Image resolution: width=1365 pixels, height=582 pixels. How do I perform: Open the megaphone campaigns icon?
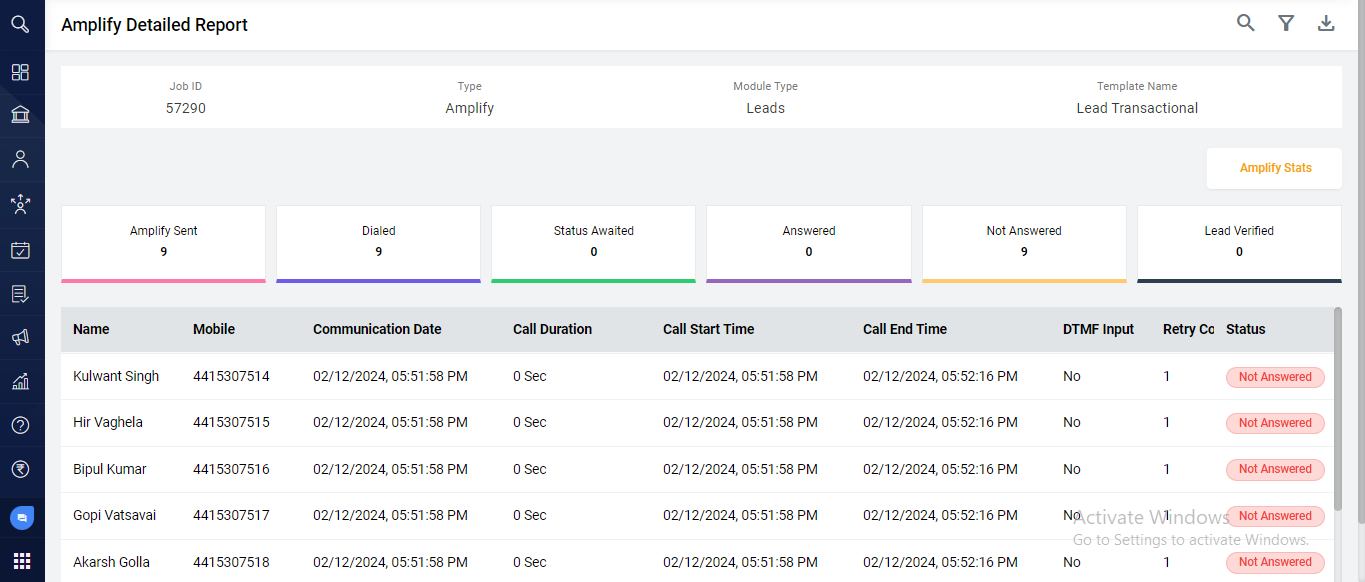(20, 338)
